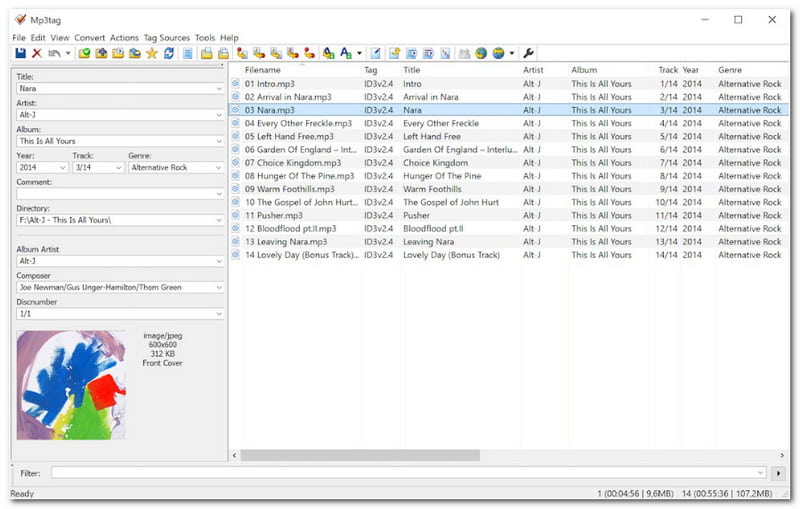Click the Tag - Filename convert icon

tap(242, 53)
